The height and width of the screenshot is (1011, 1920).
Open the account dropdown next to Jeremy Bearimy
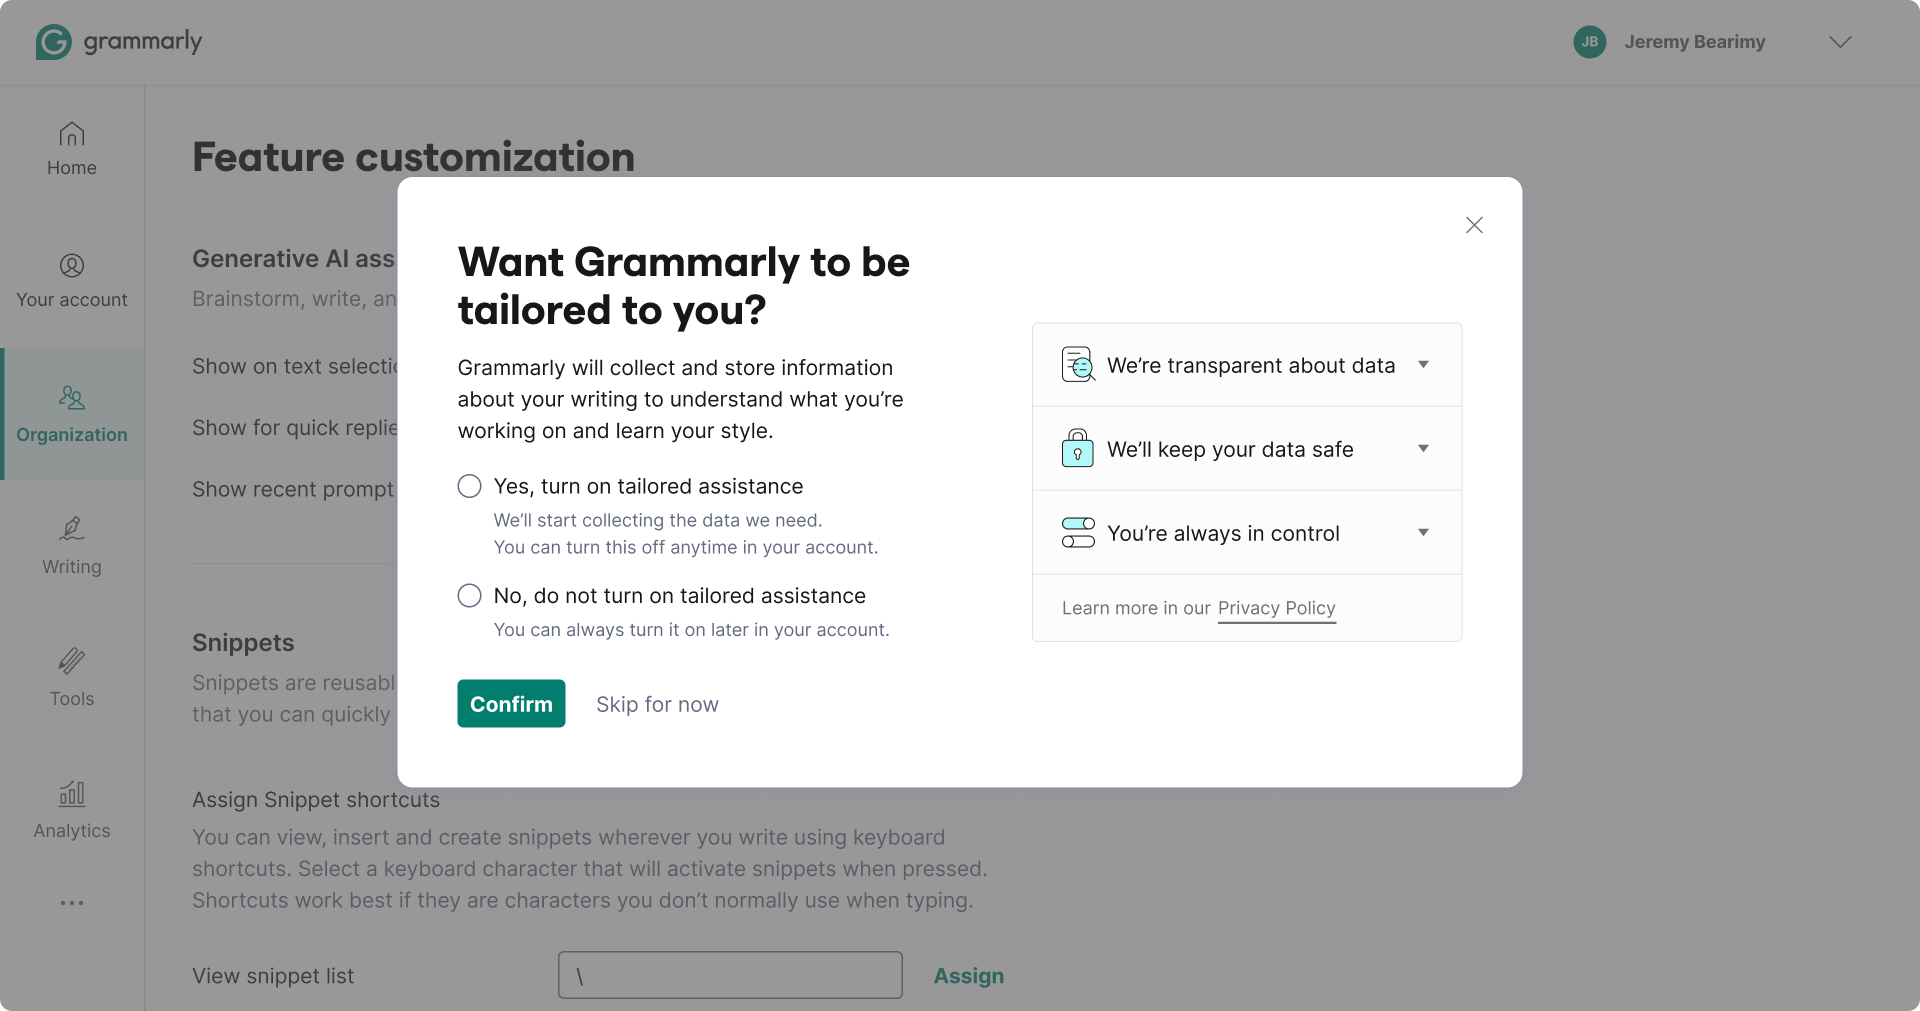[x=1841, y=42]
